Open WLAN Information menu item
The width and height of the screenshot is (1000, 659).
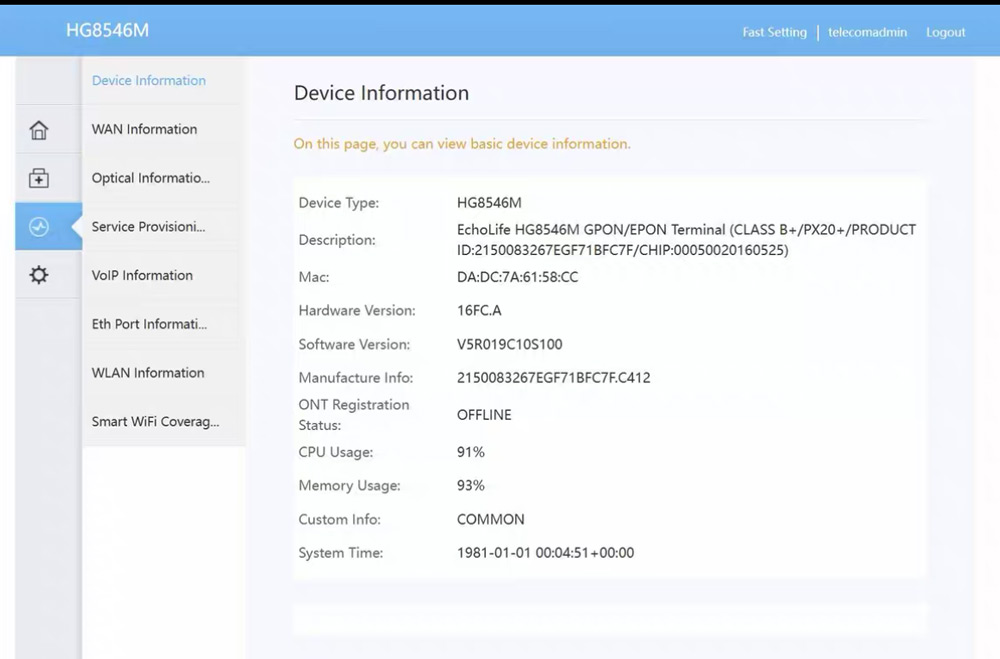point(148,373)
